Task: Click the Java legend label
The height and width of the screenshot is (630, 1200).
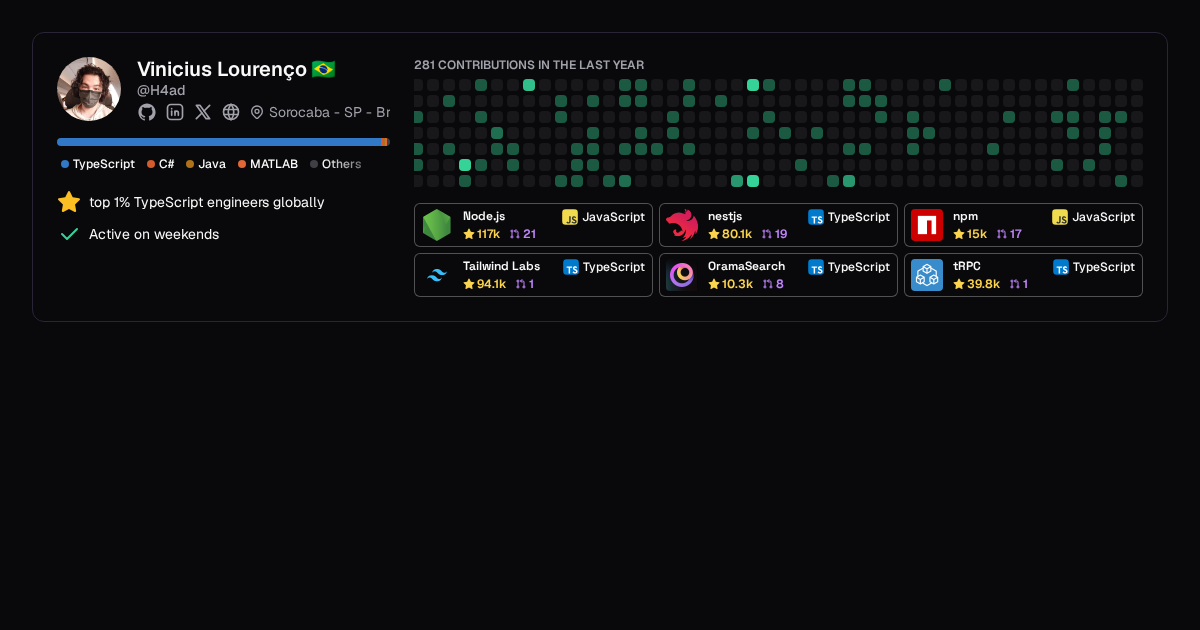Action: tap(212, 164)
